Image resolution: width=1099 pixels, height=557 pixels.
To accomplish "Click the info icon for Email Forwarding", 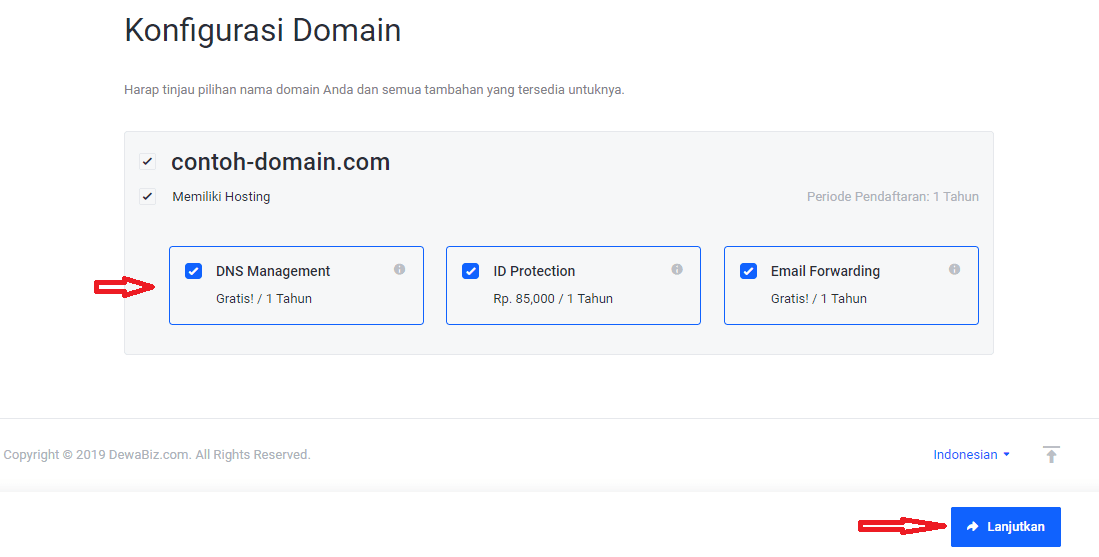I will (x=954, y=269).
